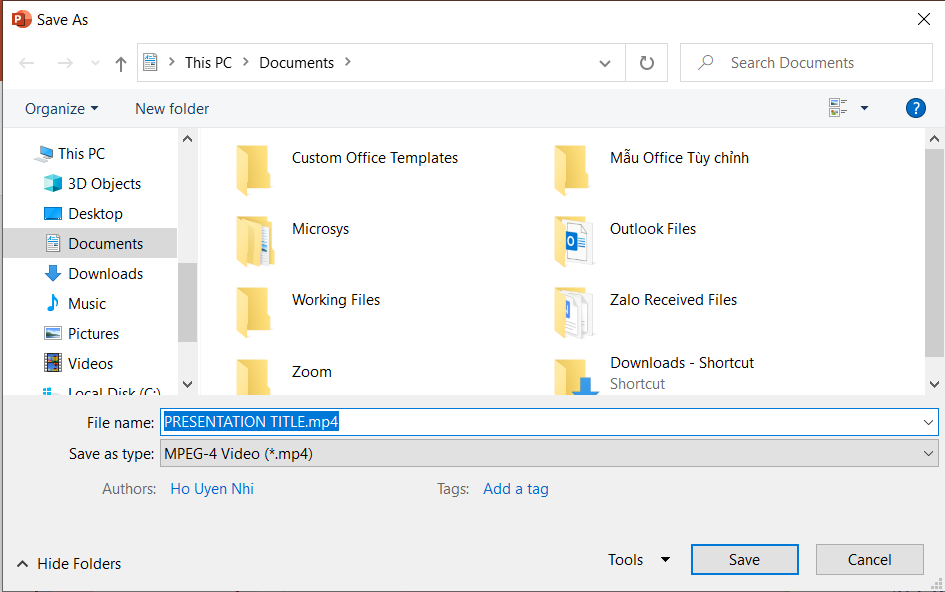This screenshot has height=592, width=945.
Task: Open the Organize dropdown menu
Action: tap(62, 108)
